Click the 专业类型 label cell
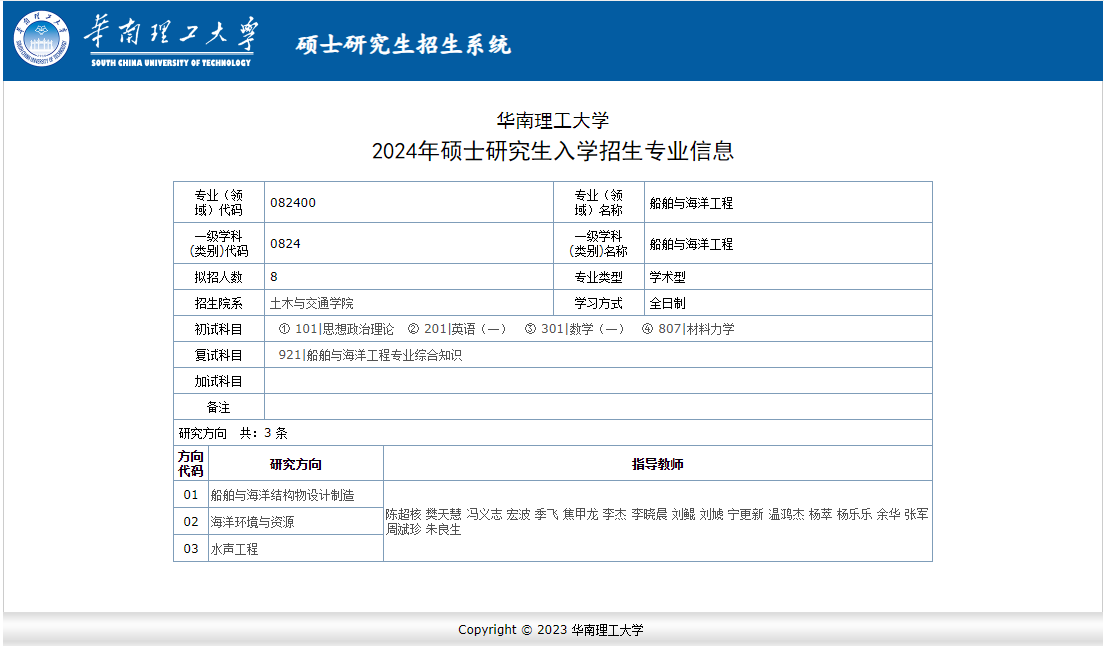1104x646 pixels. (598, 277)
